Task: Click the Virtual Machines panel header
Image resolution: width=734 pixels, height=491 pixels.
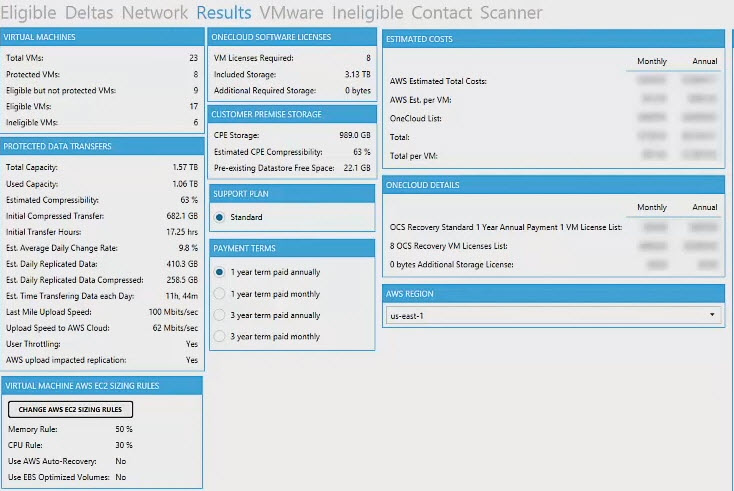Action: tap(102, 37)
